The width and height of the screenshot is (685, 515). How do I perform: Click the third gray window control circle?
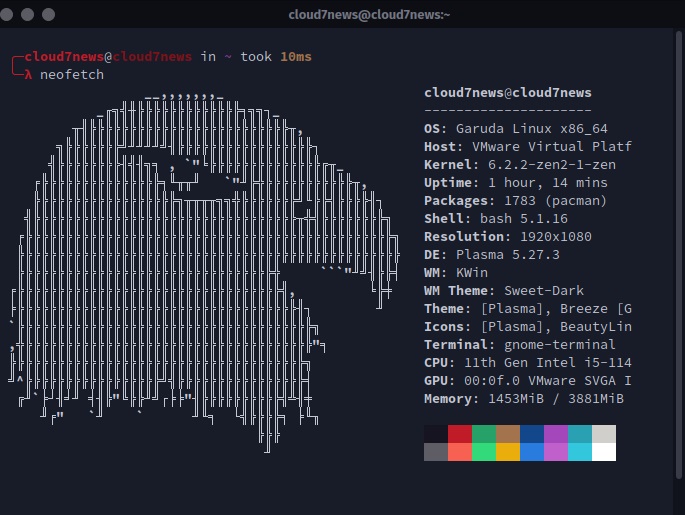click(48, 14)
